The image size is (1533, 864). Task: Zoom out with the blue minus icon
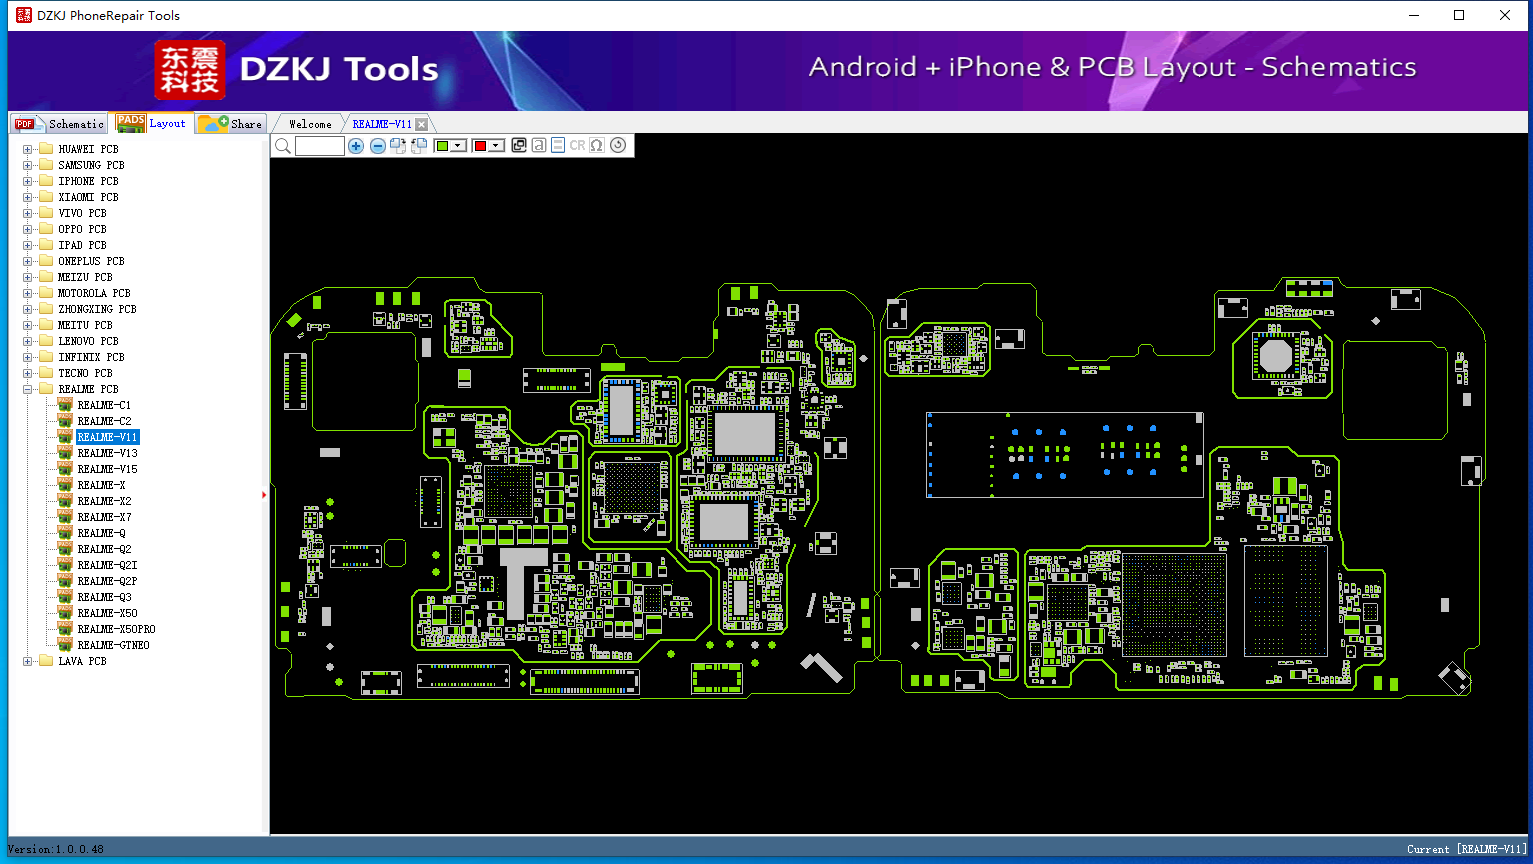(378, 146)
